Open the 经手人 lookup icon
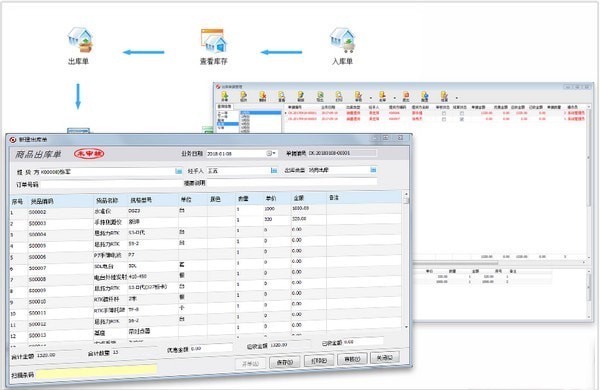 coord(274,170)
